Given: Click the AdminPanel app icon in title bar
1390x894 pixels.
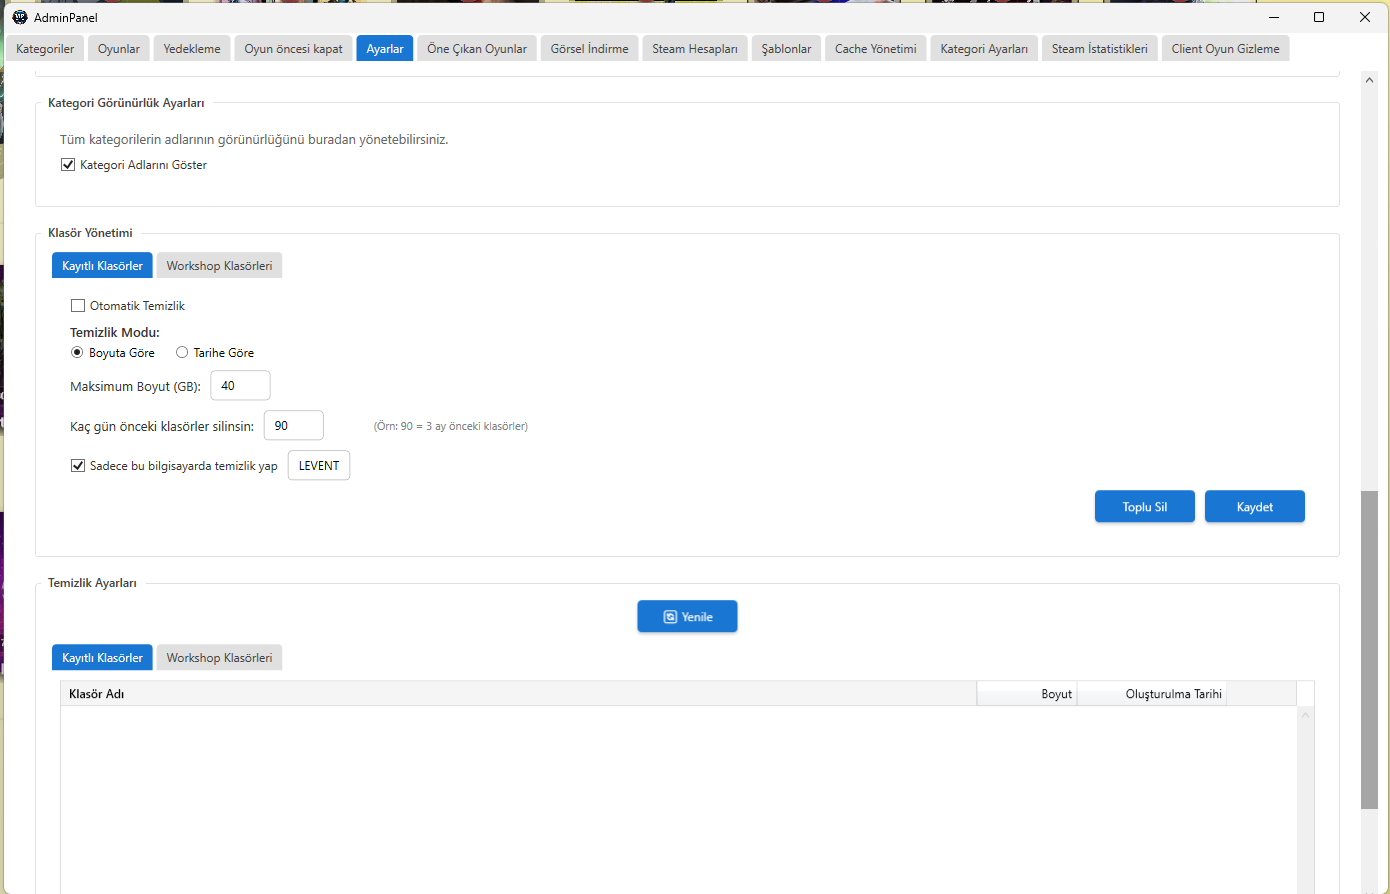Looking at the screenshot, I should pos(19,17).
